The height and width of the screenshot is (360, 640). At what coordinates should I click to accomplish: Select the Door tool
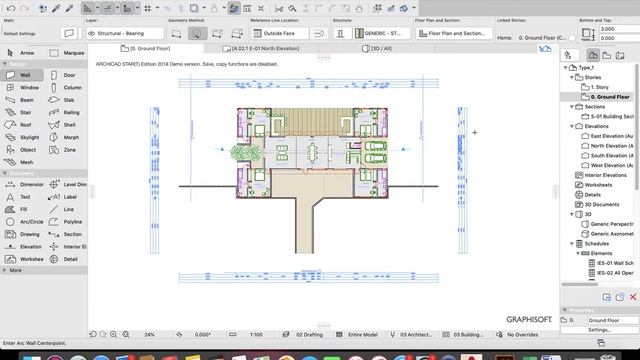63,75
